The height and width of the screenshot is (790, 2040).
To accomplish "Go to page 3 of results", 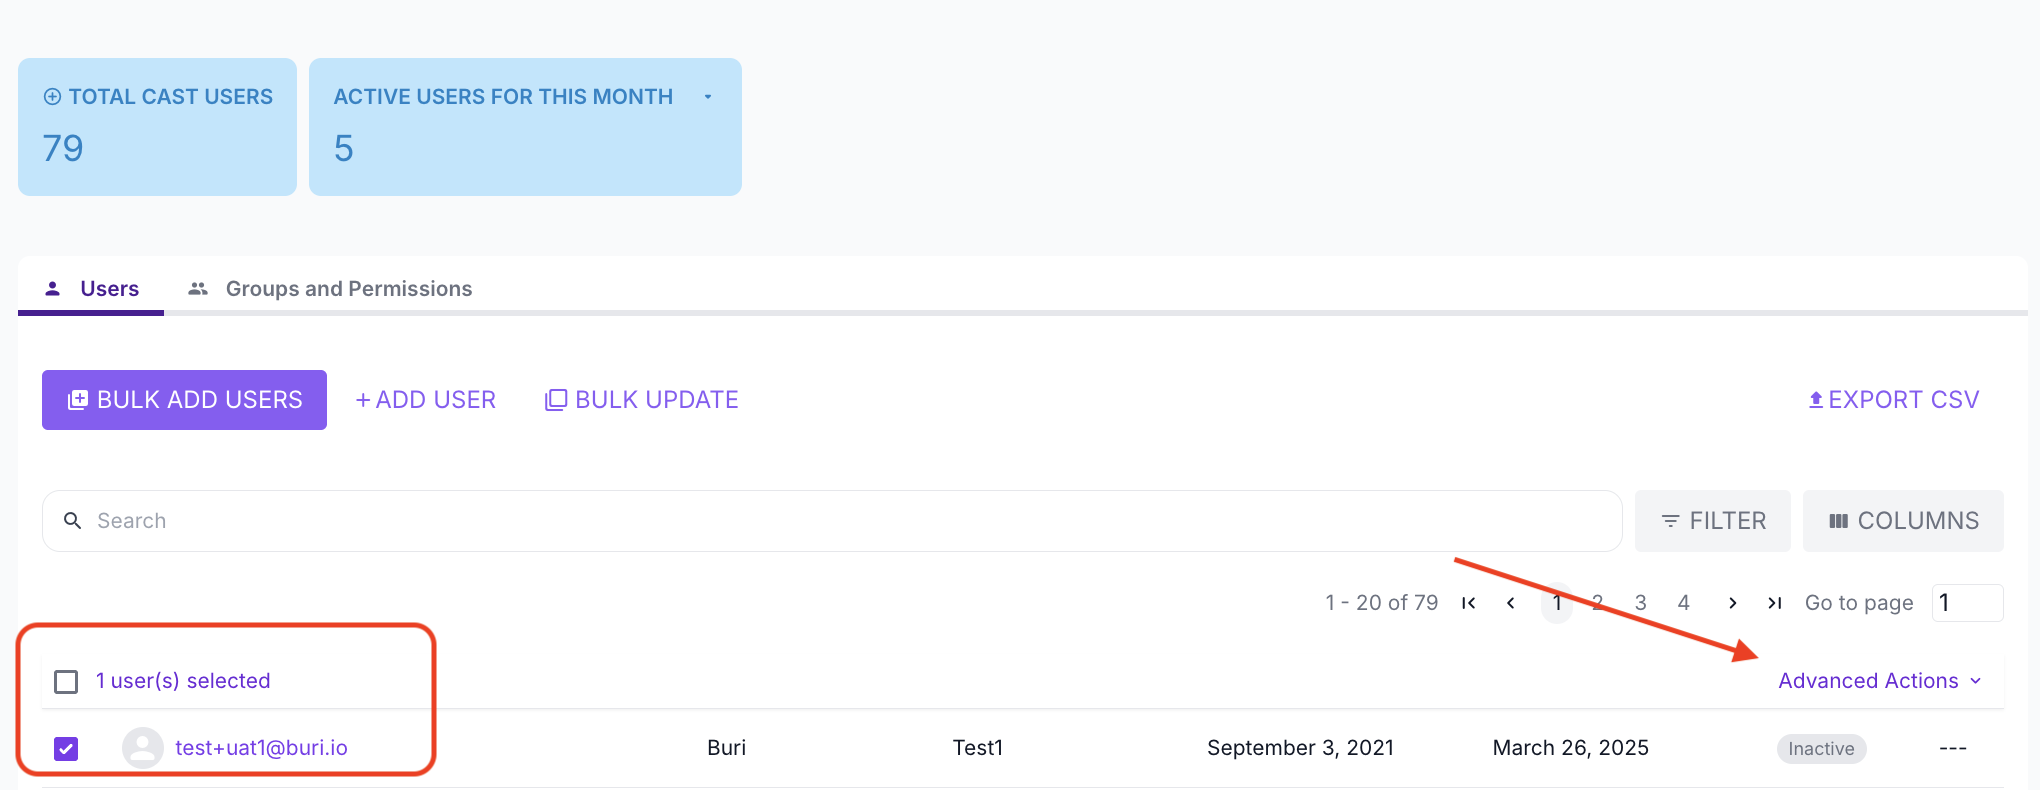I will tap(1640, 603).
